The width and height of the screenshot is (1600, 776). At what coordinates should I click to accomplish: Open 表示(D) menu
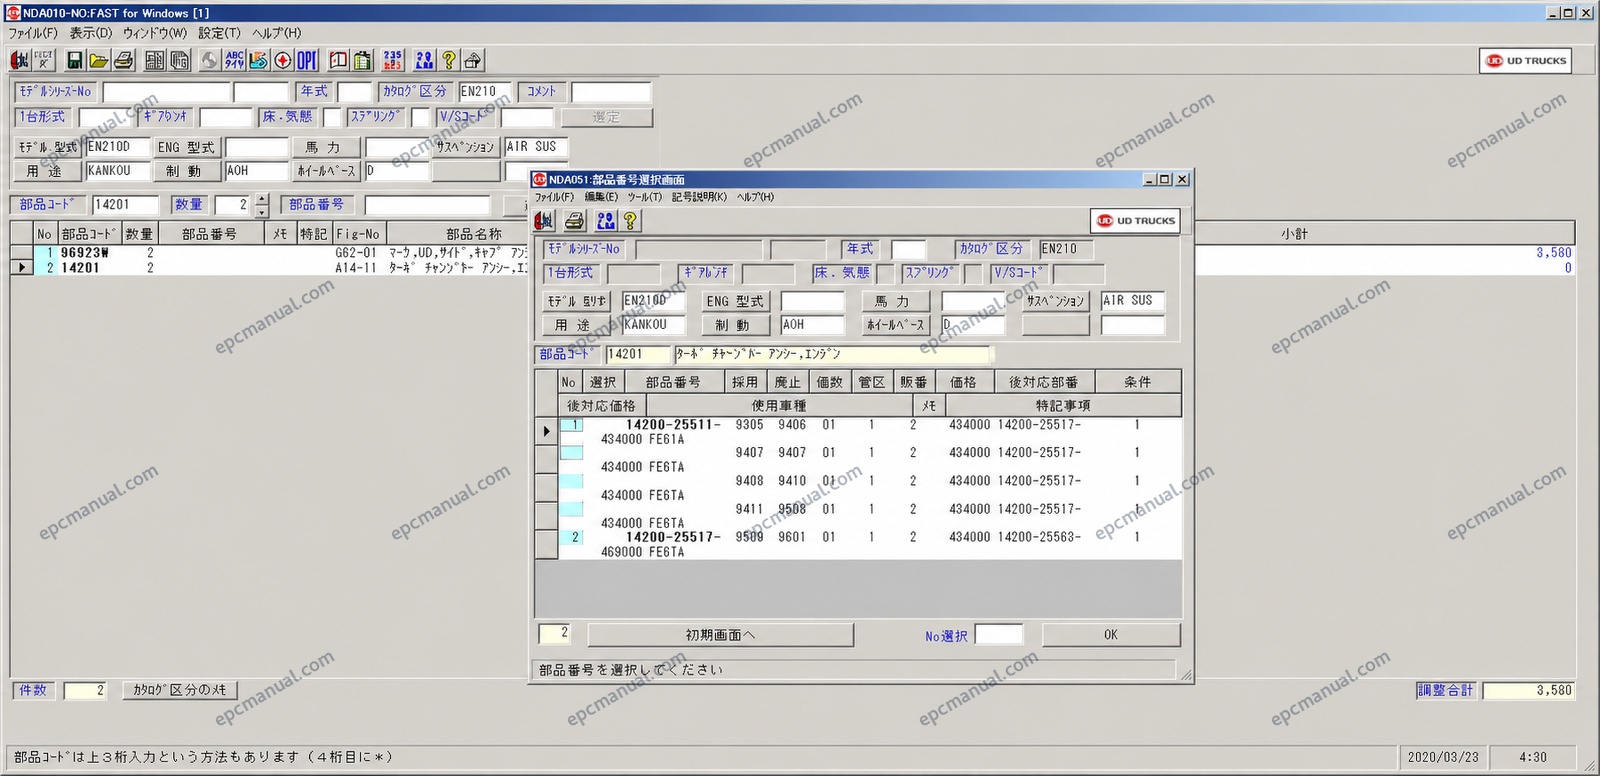pyautogui.click(x=90, y=33)
